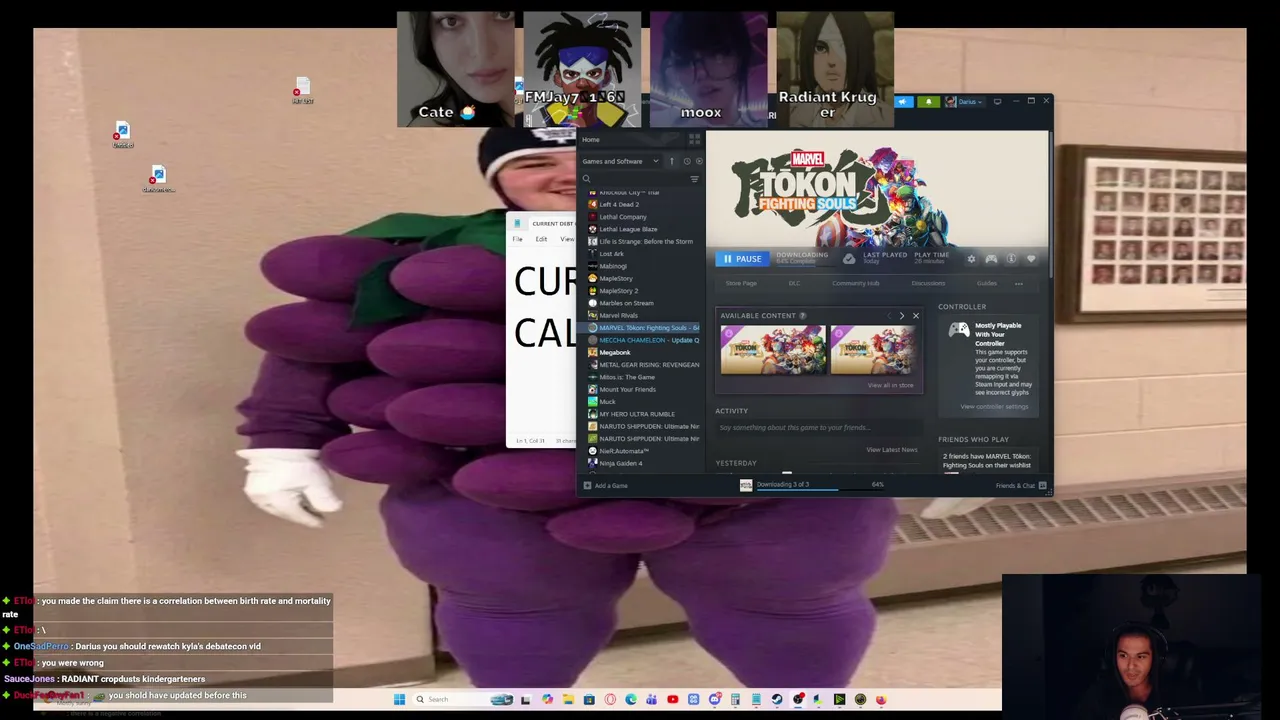Open the Steam announcements megaphone icon

903,102
